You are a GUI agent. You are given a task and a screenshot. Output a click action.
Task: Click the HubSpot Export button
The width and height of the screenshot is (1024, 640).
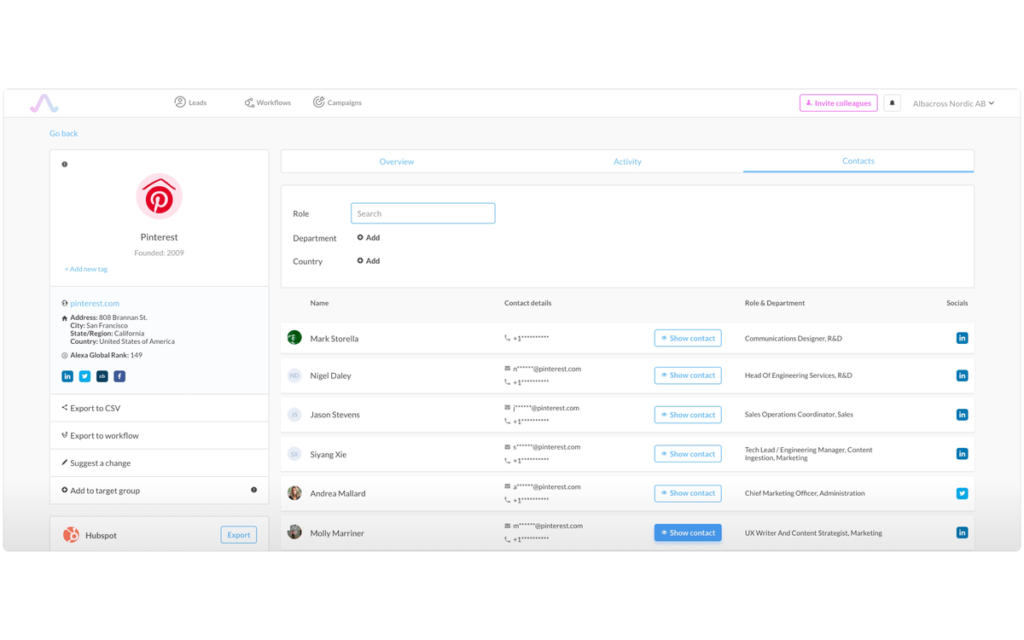click(x=238, y=535)
